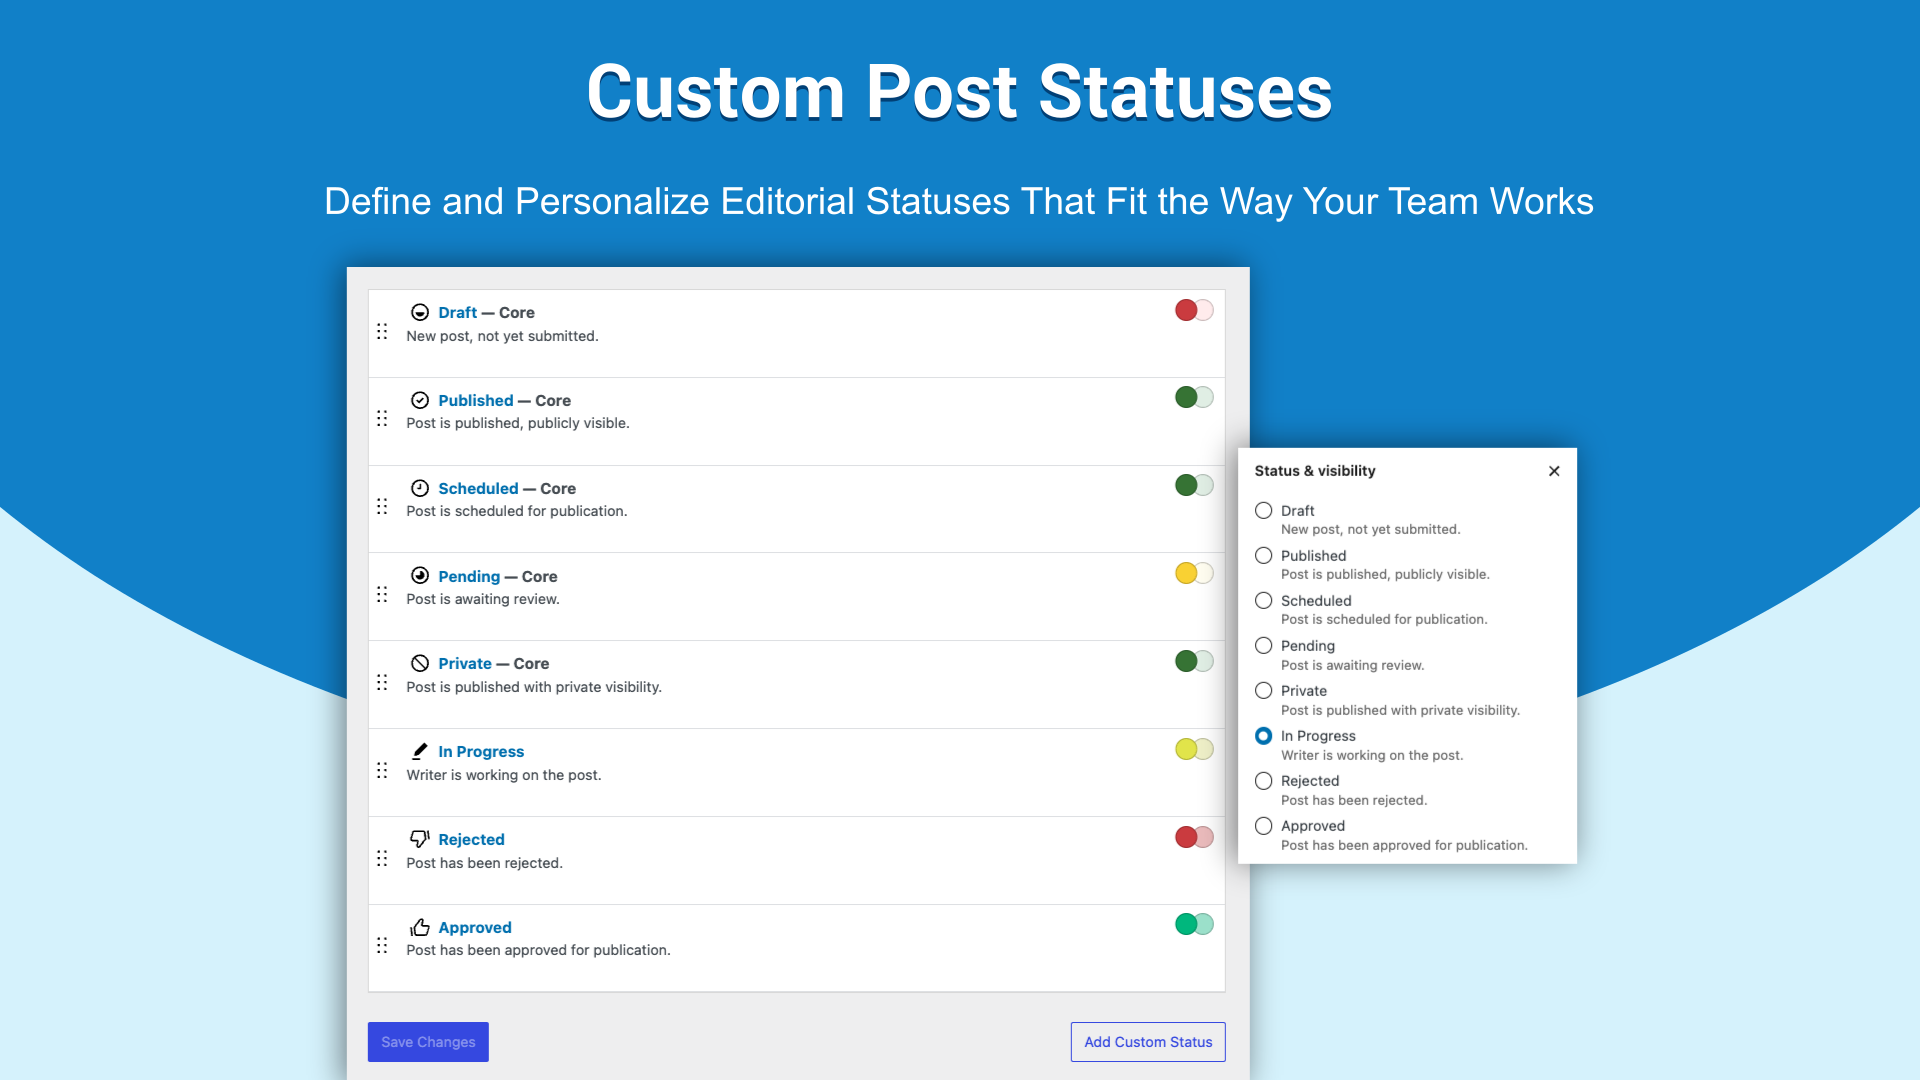This screenshot has height=1080, width=1920.
Task: Click the Private prohibited-circle icon
Action: click(x=420, y=664)
